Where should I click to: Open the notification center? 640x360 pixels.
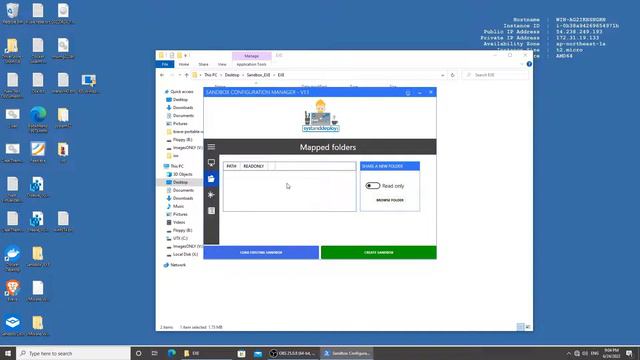pos(629,353)
